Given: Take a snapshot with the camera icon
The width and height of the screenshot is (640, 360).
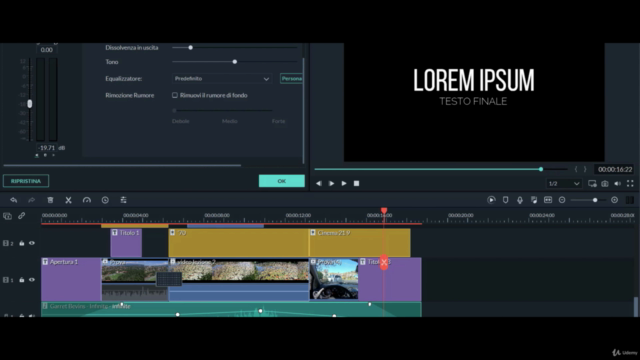Looking at the screenshot, I should click(x=605, y=184).
